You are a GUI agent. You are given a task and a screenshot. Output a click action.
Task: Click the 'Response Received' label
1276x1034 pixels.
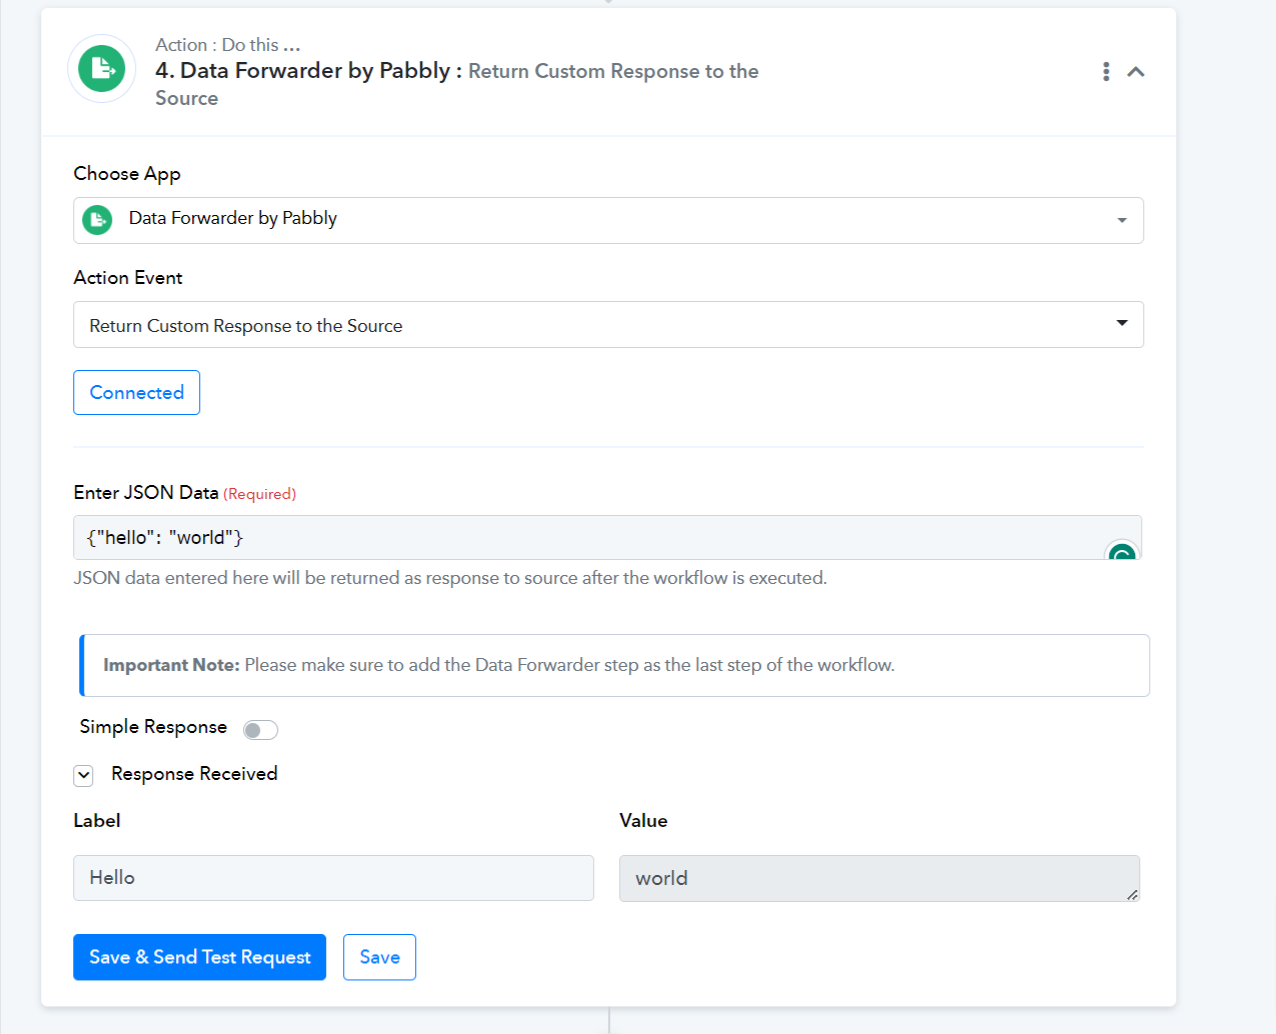click(195, 774)
